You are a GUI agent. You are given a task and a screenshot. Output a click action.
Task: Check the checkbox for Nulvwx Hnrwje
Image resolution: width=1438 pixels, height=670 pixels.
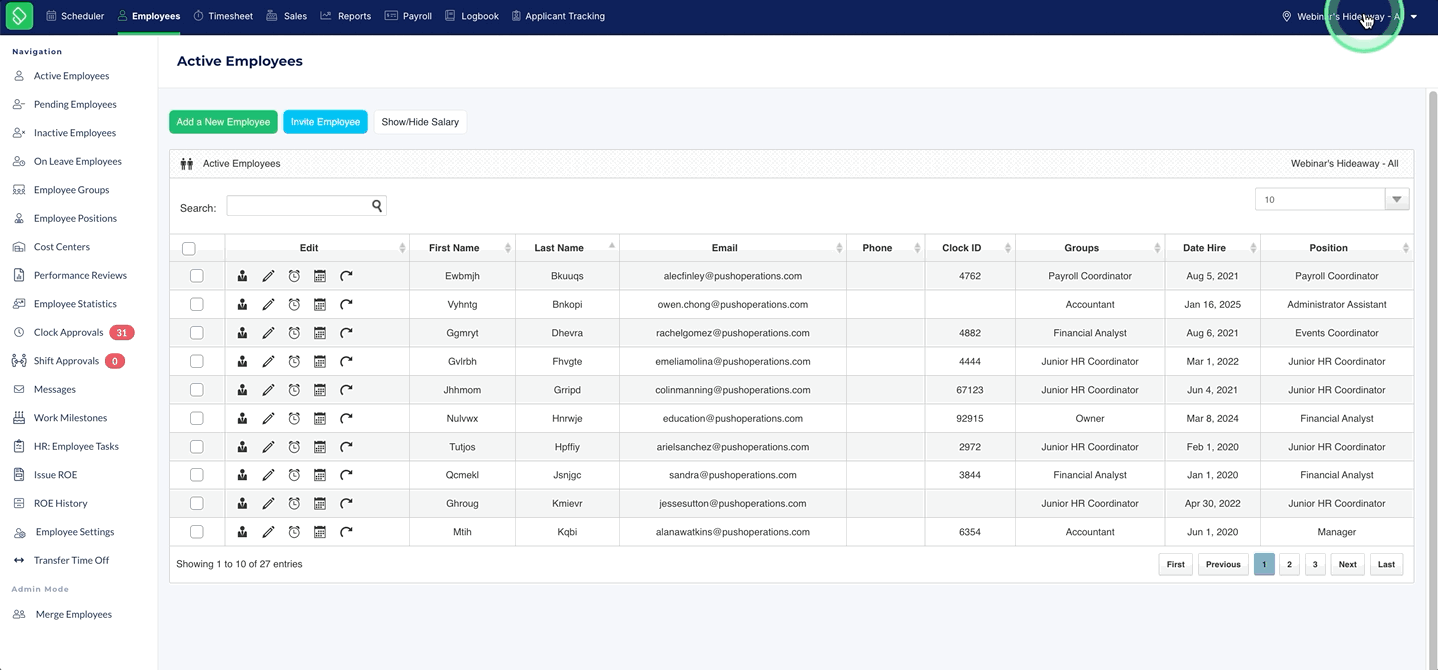point(197,418)
